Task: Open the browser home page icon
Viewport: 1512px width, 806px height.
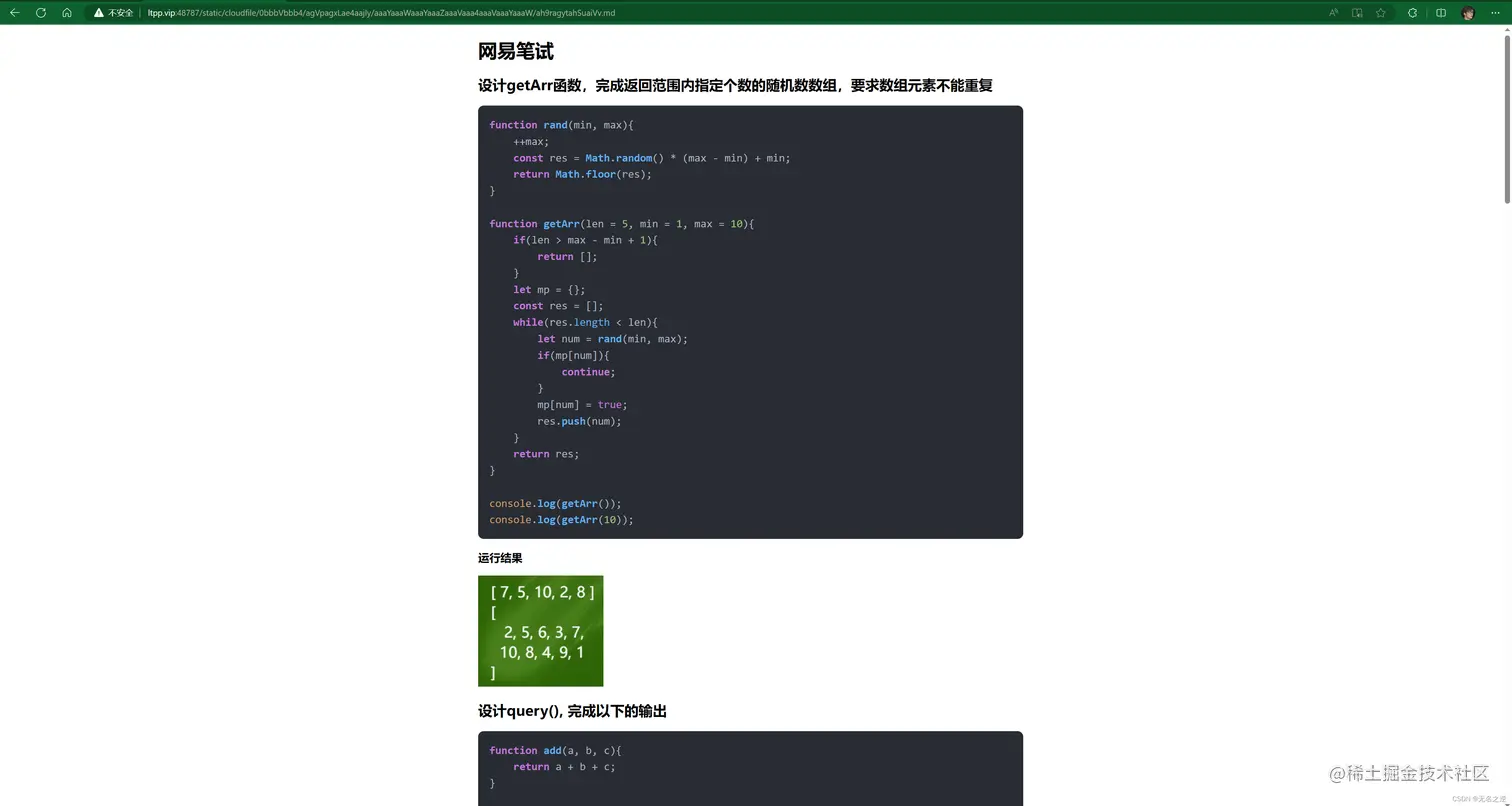Action: pos(66,13)
